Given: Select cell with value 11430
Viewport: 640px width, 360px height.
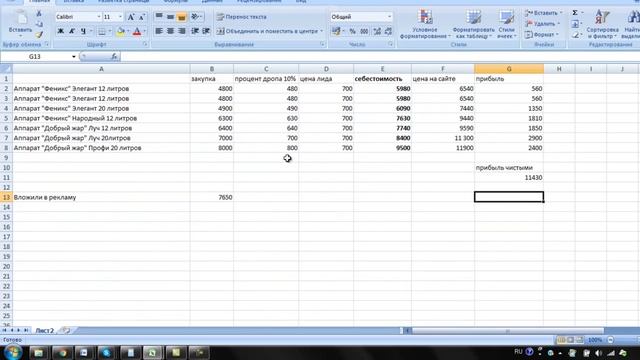Looking at the screenshot, I should (x=509, y=178).
